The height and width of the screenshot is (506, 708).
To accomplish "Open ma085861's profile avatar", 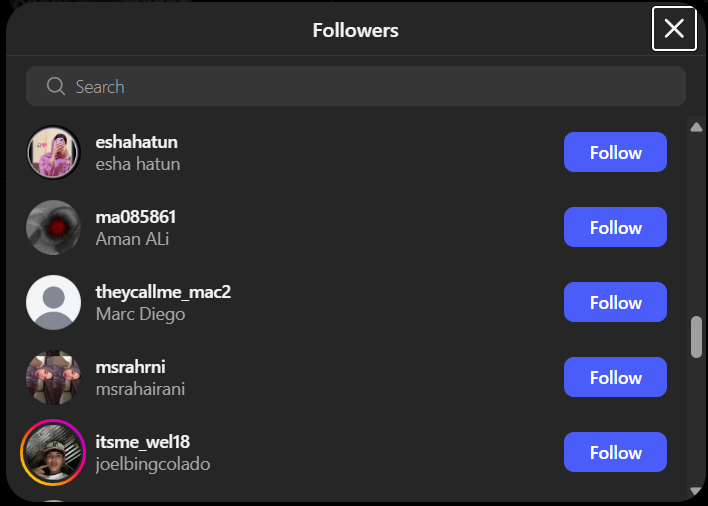I will [53, 227].
